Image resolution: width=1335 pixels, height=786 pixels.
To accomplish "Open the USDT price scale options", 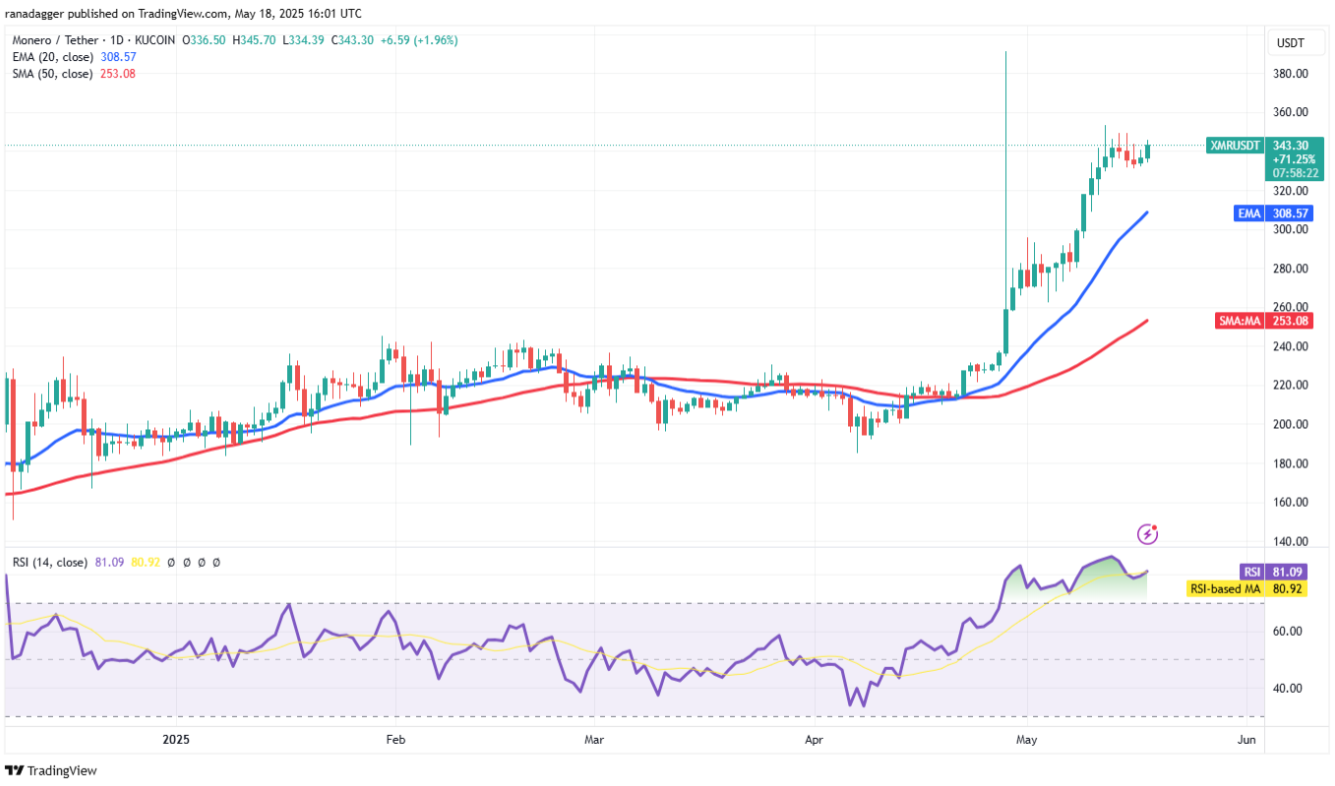I will (1295, 43).
